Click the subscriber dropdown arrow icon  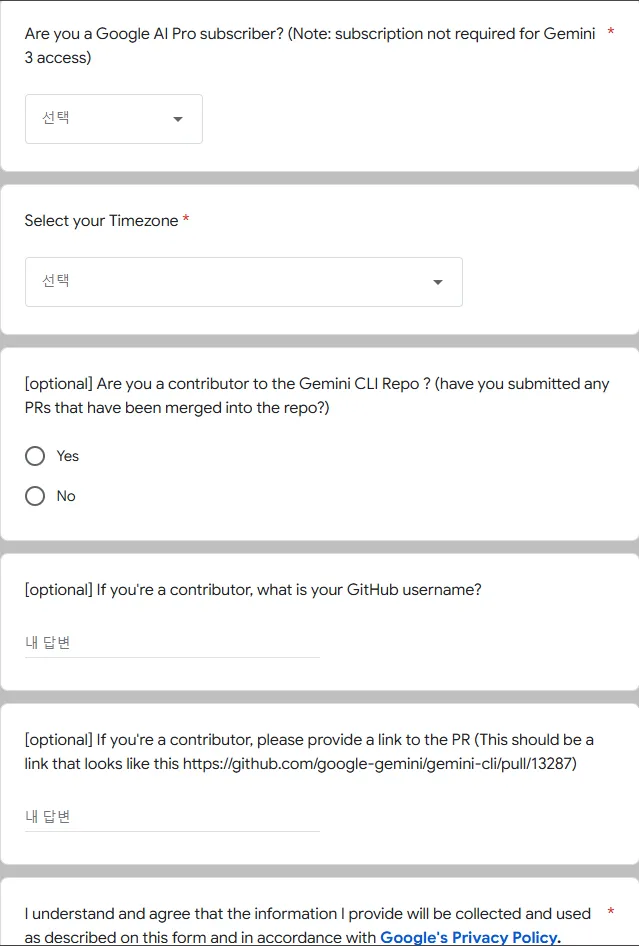tap(177, 118)
